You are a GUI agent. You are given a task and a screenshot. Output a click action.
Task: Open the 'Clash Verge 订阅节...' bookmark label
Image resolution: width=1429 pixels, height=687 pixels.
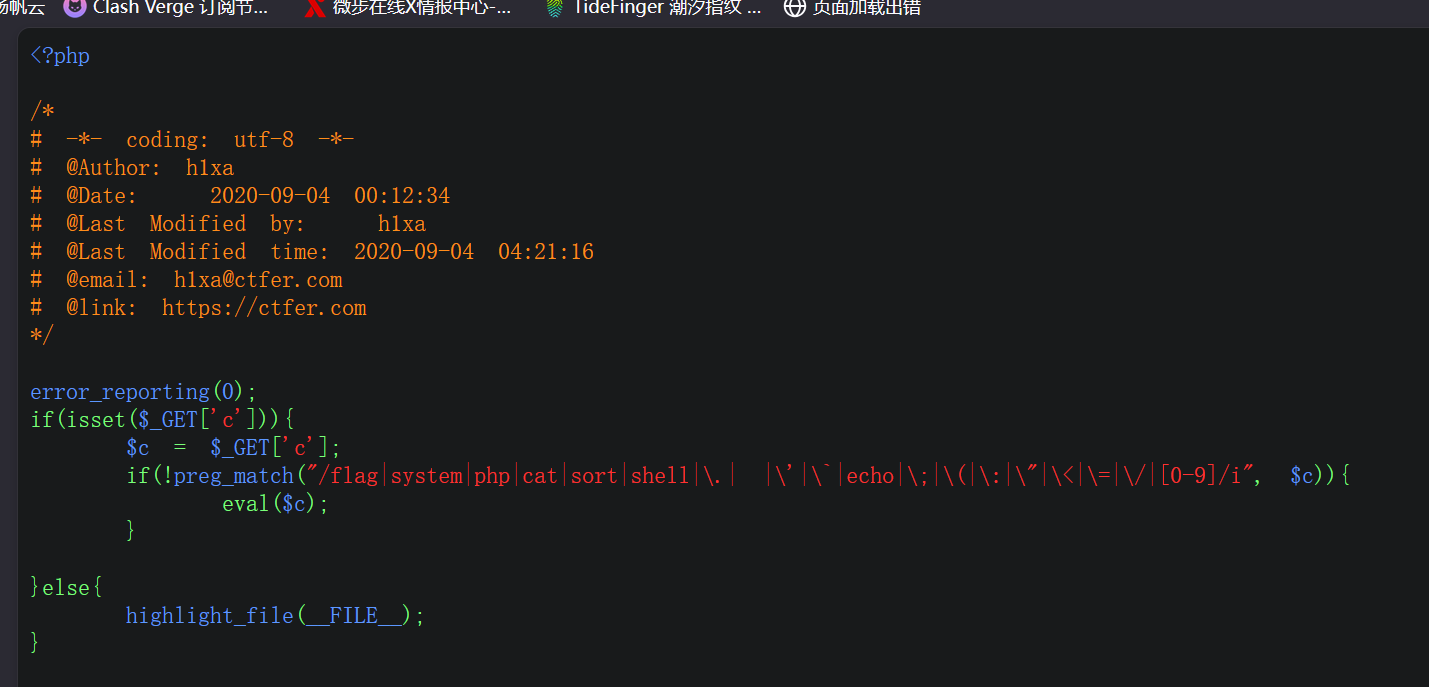180,8
